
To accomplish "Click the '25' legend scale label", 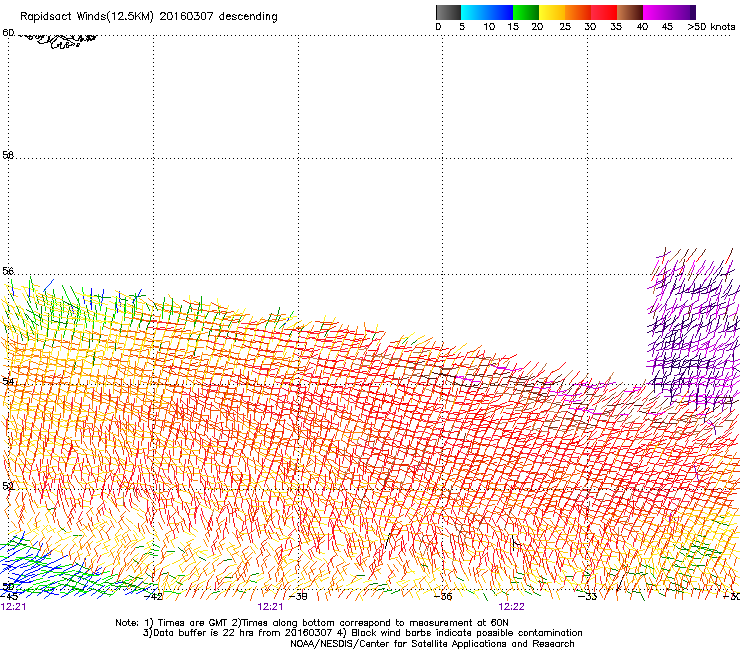I will (x=565, y=27).
